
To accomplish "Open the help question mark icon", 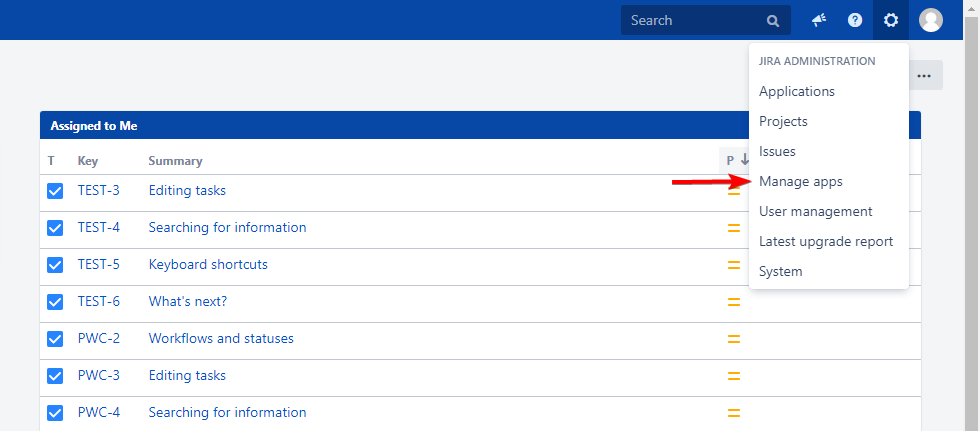I will click(x=855, y=20).
